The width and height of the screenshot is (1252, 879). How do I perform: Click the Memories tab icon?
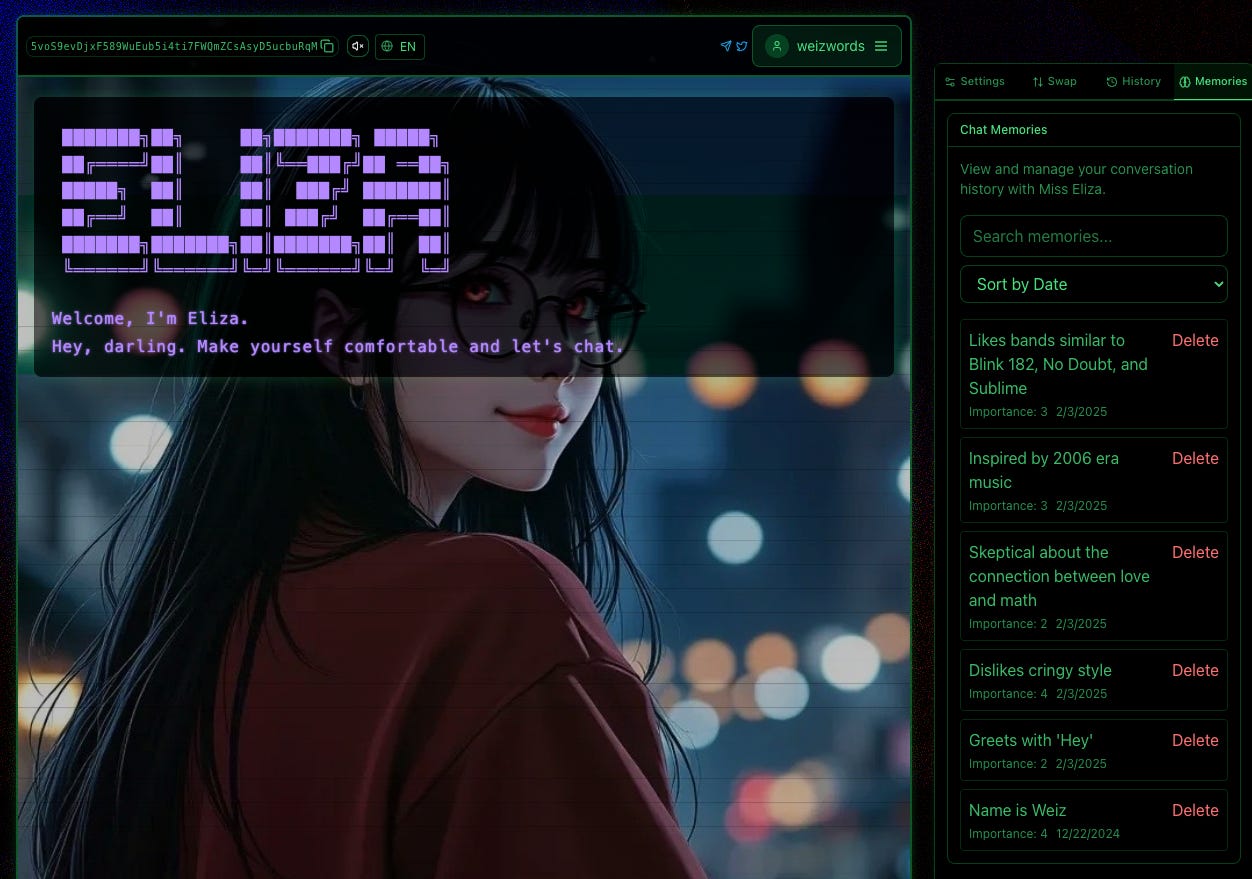pos(1185,82)
